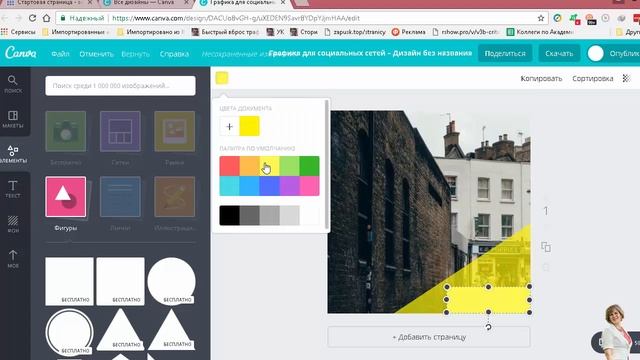The image size is (640, 360).
Task: Go to browser home page icon
Action: pyautogui.click(x=47, y=18)
